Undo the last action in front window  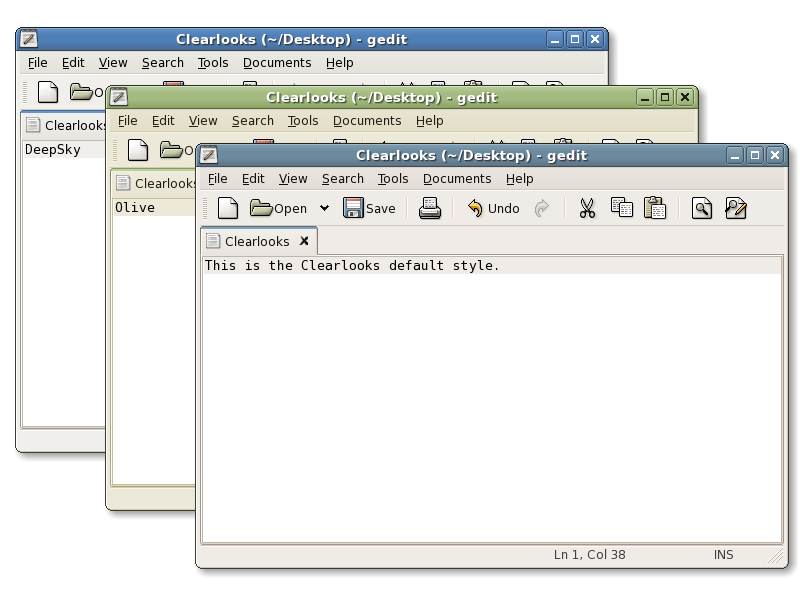[x=493, y=208]
